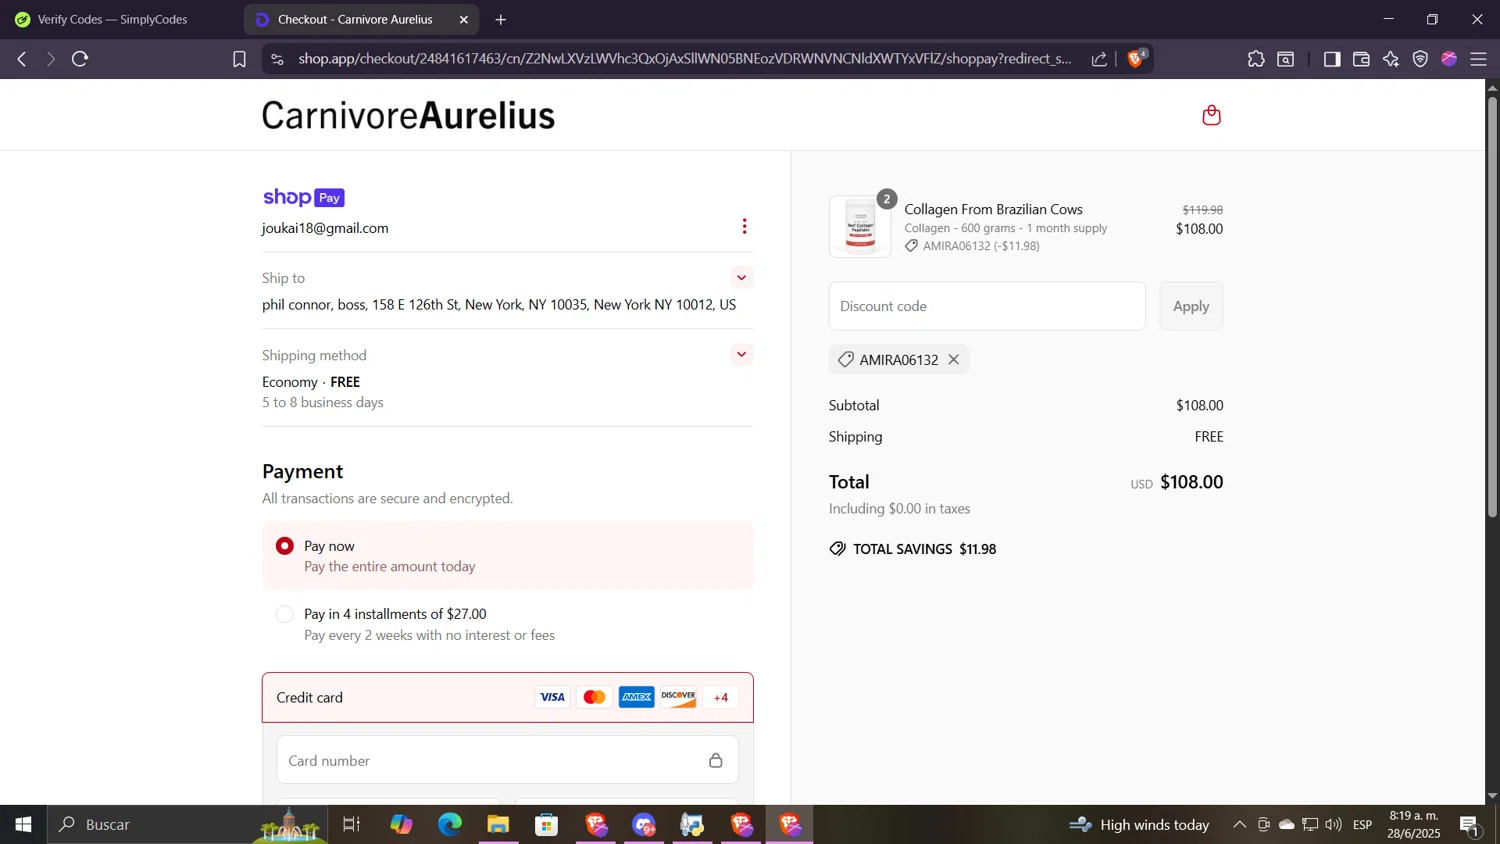Open Brave Leo AI assistant icon
Screen dimensions: 1500x844
[1391, 59]
